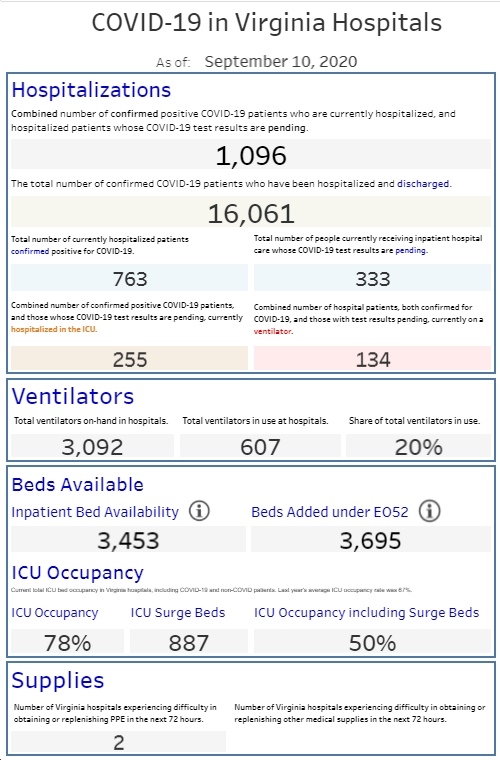The height and width of the screenshot is (760, 500).
Task: Click the red 'ventilator' text
Action: pos(272,332)
